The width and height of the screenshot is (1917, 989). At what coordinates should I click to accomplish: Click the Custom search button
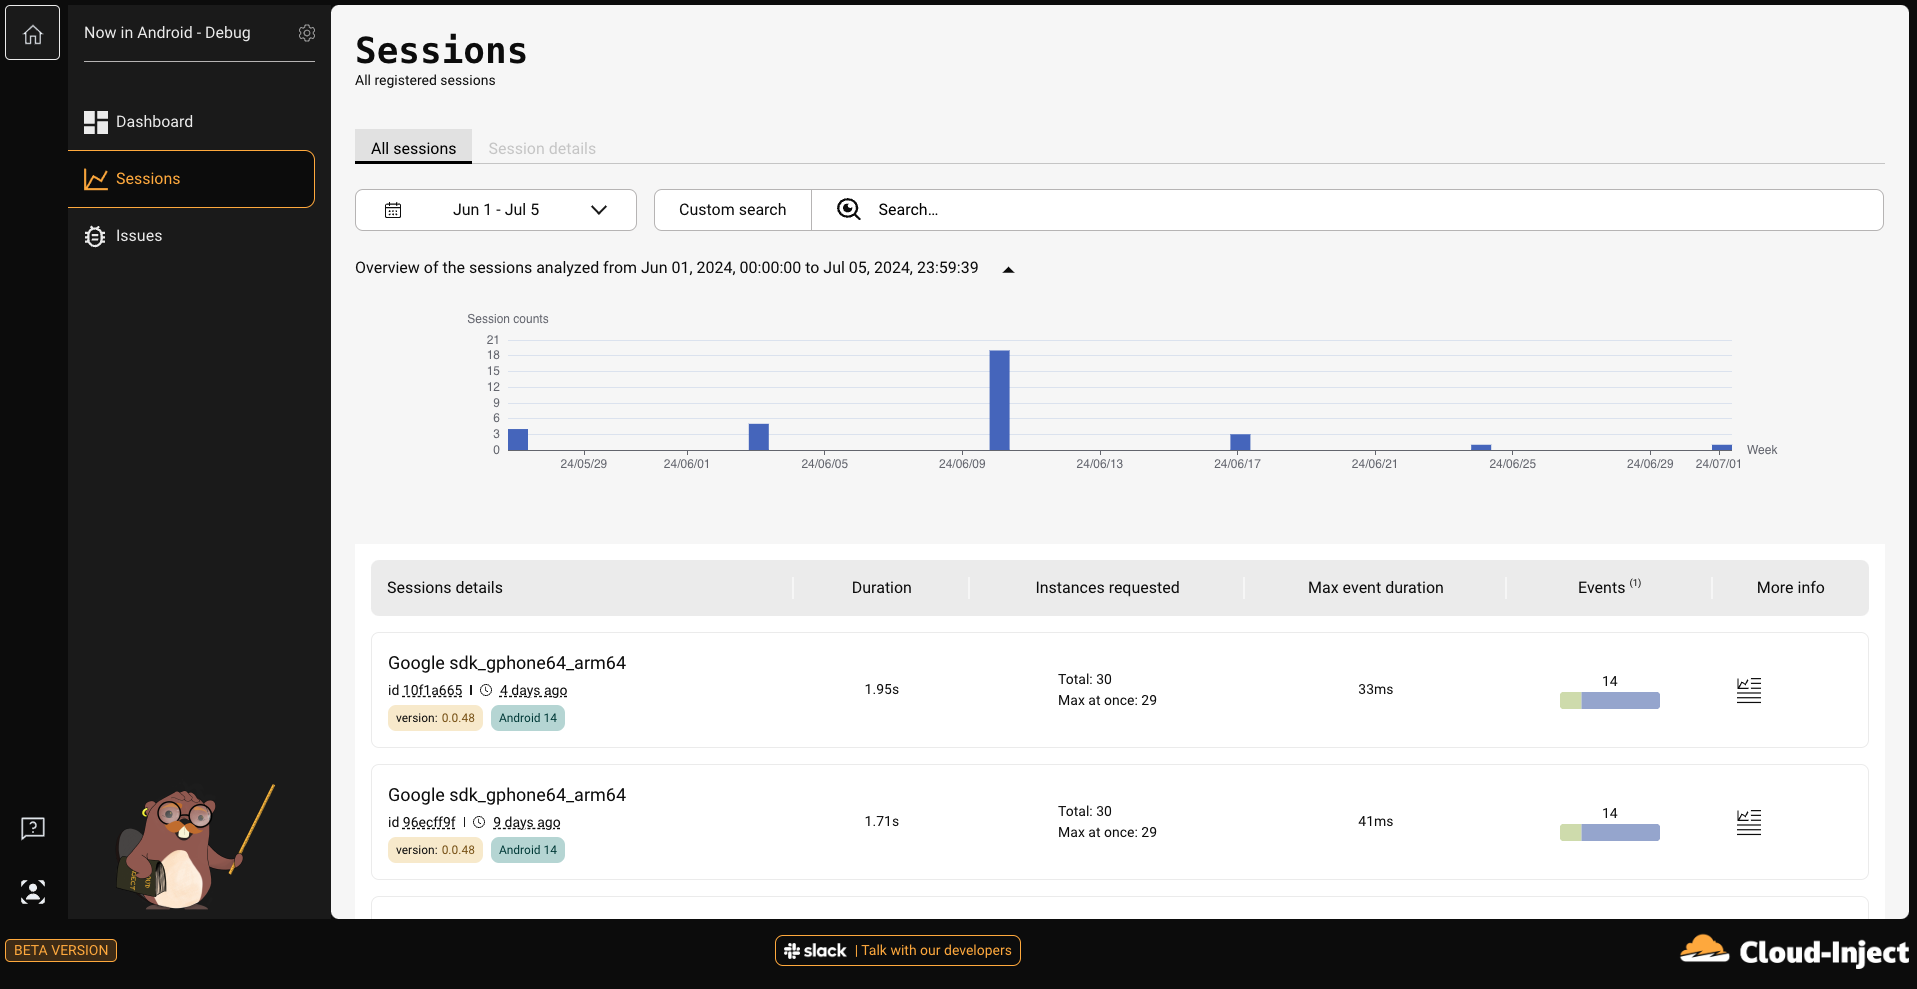[x=732, y=210]
